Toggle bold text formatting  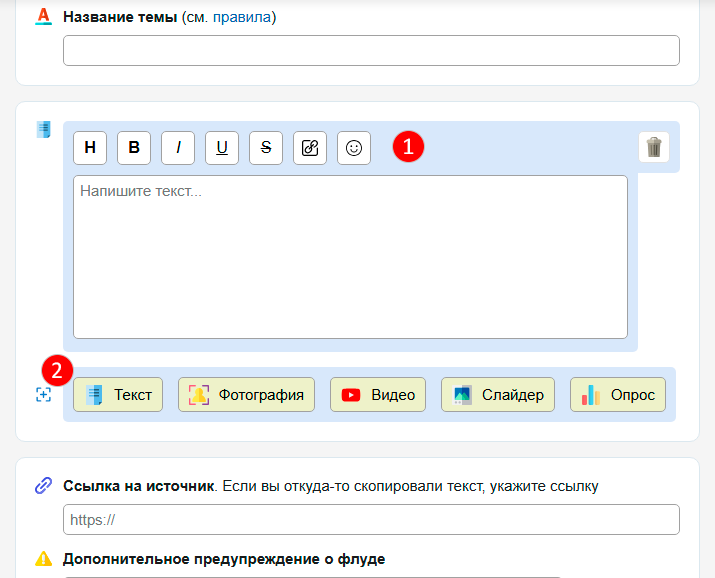tap(134, 147)
